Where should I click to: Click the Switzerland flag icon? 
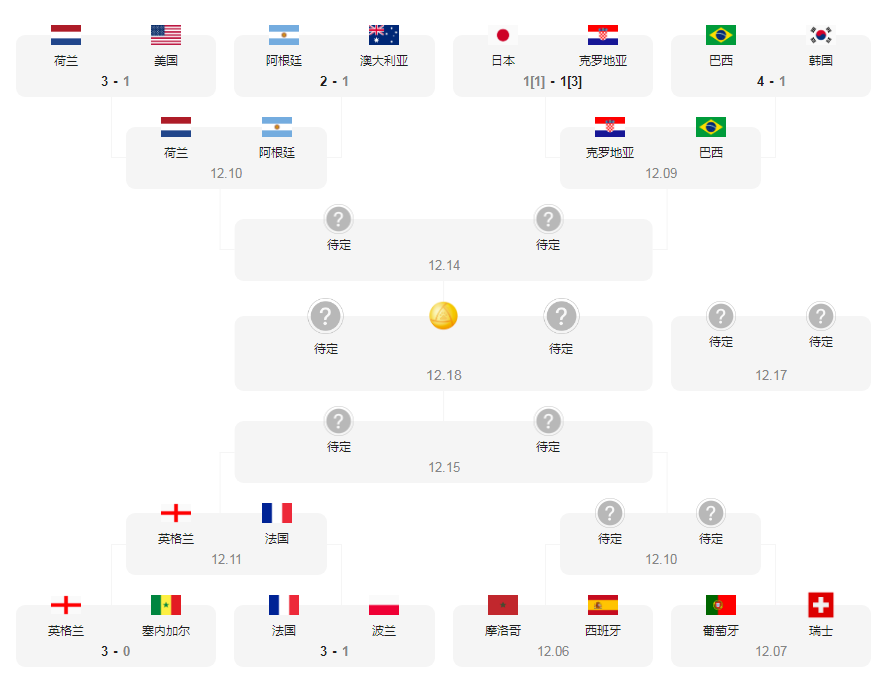[x=821, y=605]
